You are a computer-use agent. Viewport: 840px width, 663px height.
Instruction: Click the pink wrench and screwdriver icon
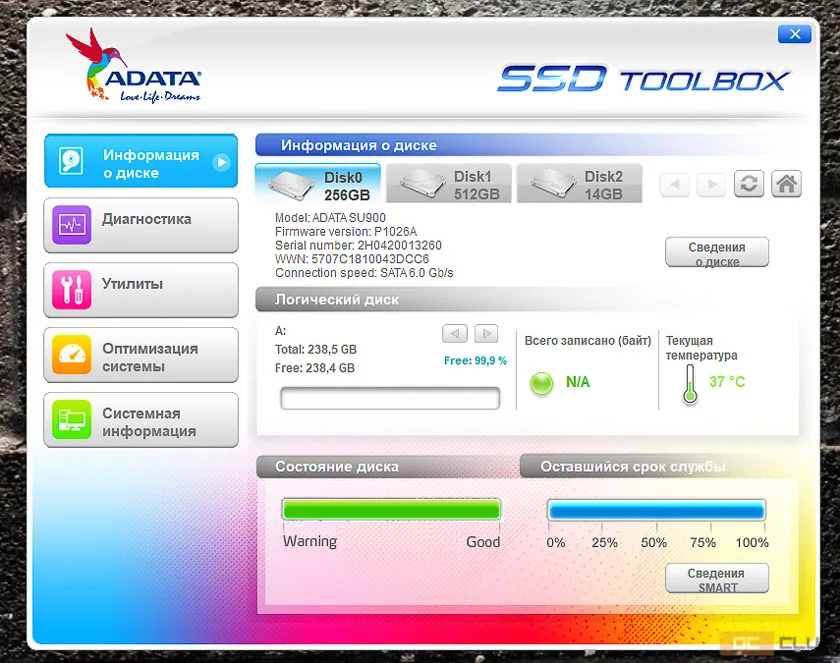(71, 290)
